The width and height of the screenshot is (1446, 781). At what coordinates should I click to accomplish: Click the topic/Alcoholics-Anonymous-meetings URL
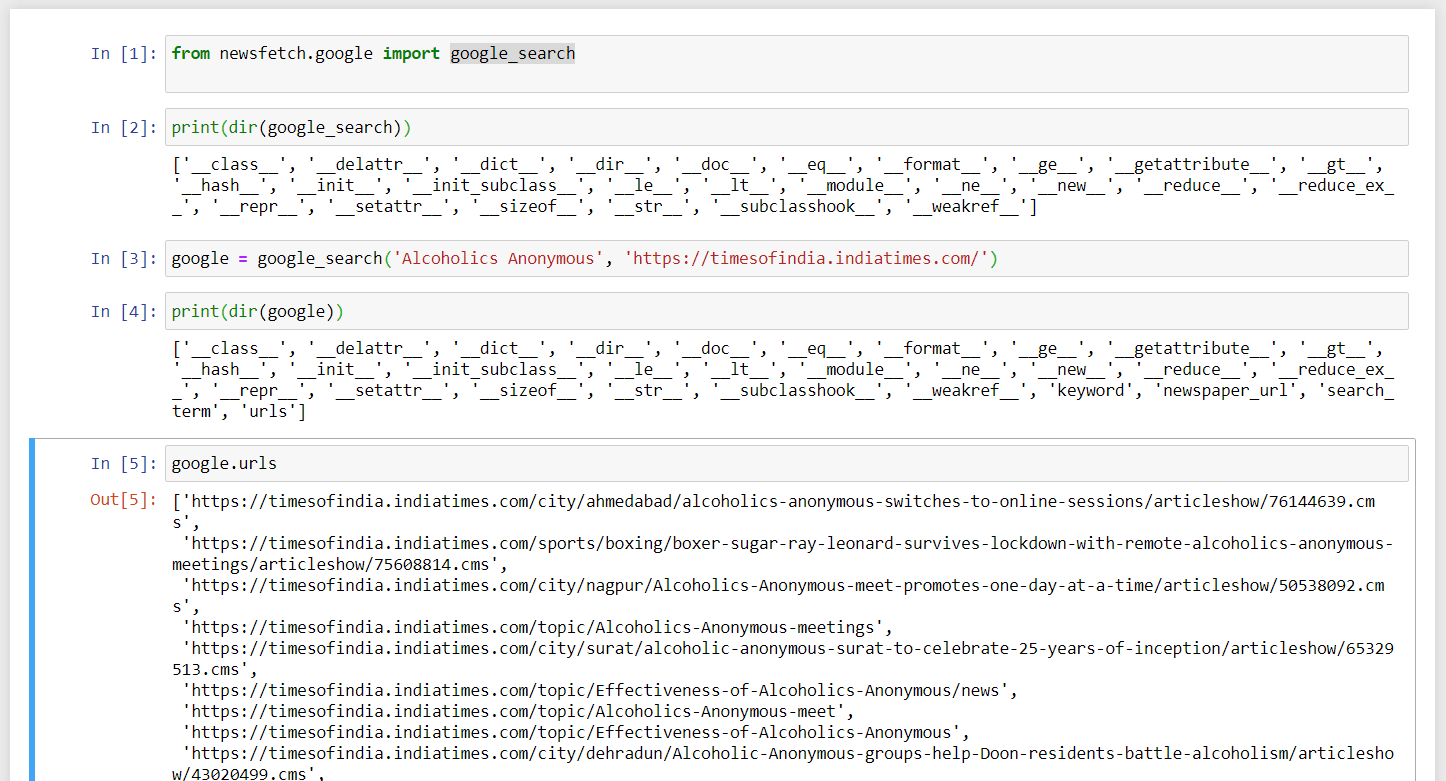(x=534, y=627)
